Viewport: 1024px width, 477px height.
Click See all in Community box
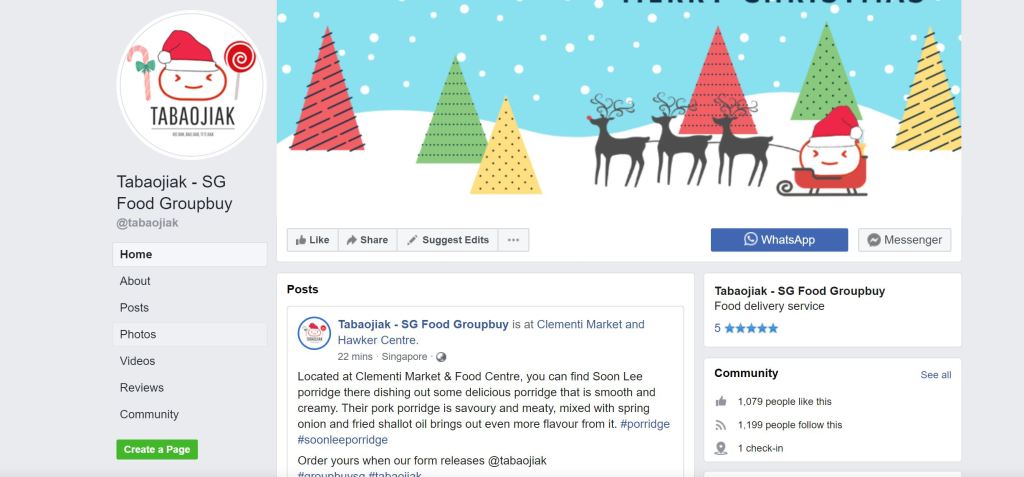(936, 375)
